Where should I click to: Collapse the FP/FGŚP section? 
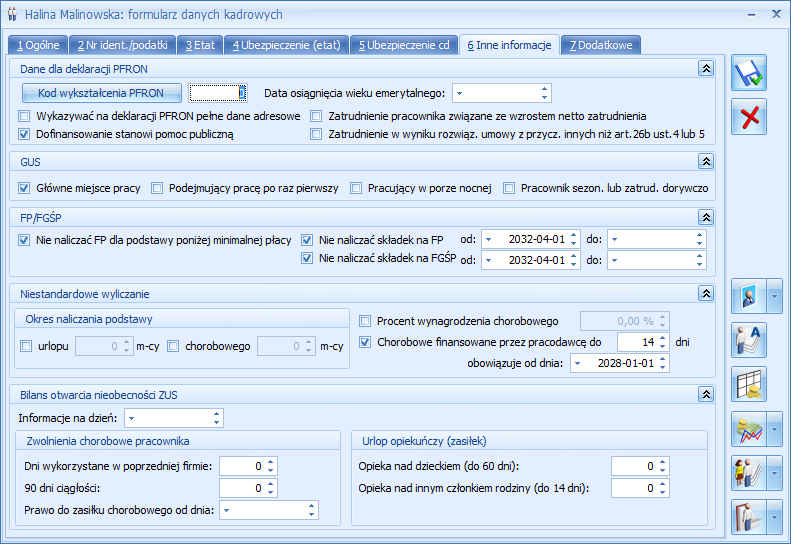706,217
